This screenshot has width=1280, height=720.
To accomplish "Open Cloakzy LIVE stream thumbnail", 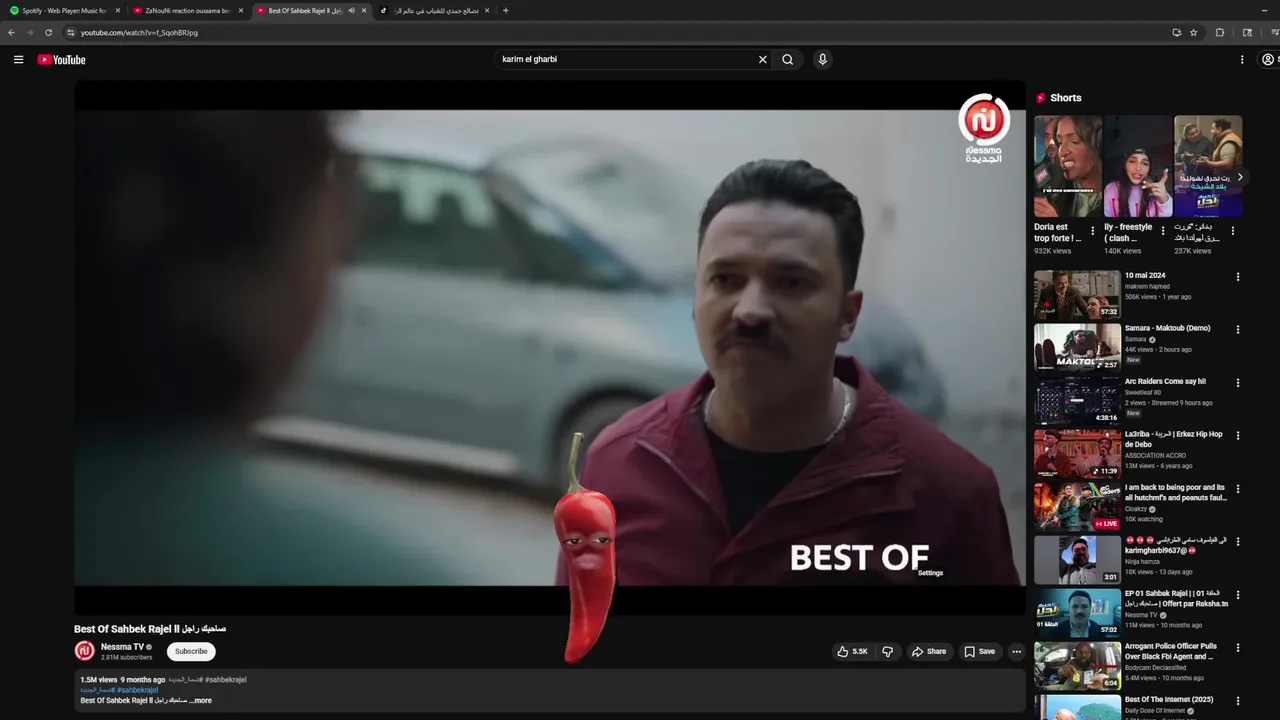I will click(1077, 506).
